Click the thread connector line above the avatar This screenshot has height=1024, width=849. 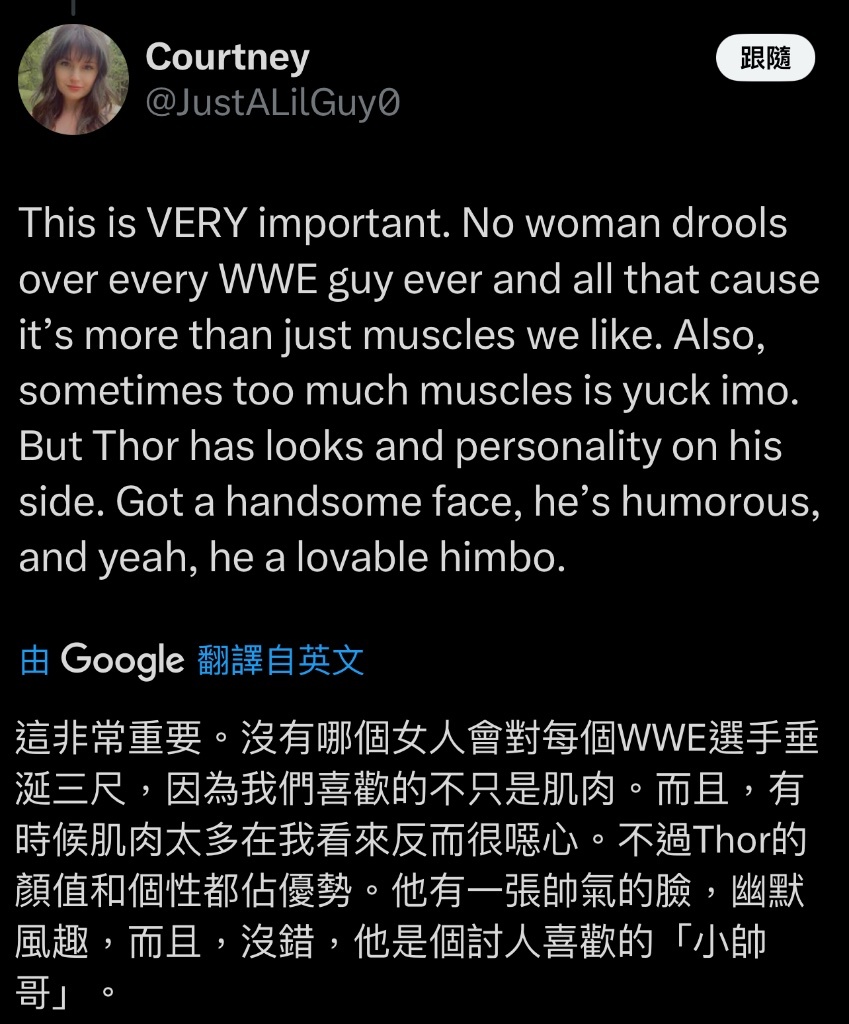click(73, 7)
